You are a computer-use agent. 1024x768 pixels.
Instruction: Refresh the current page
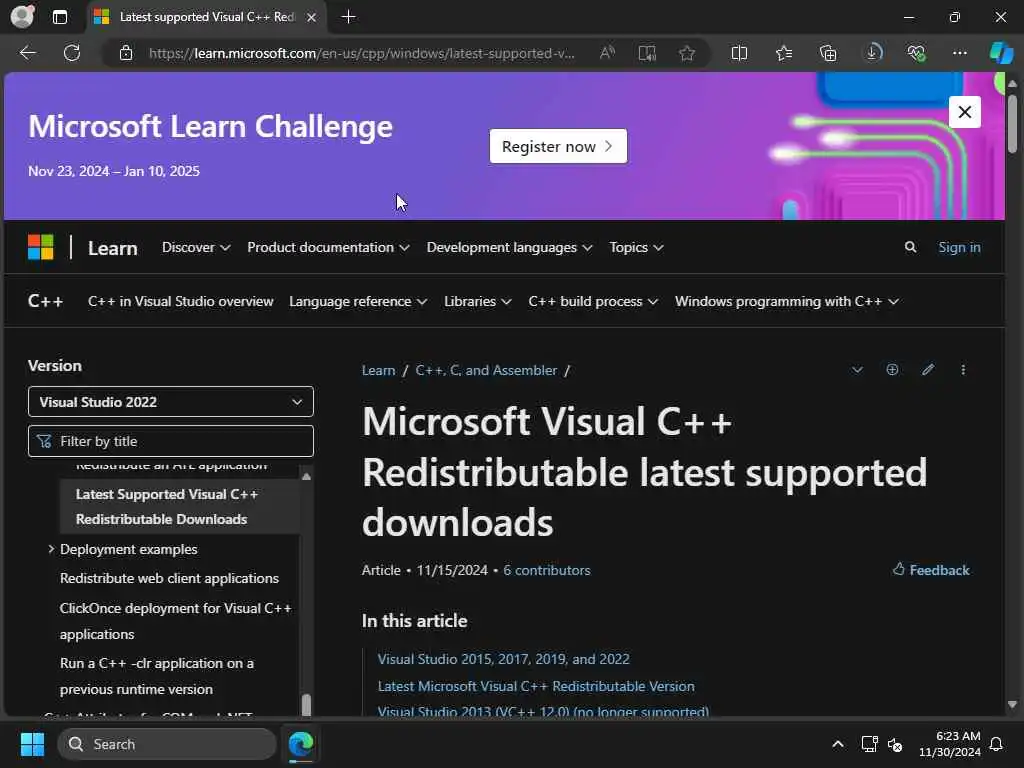72,53
